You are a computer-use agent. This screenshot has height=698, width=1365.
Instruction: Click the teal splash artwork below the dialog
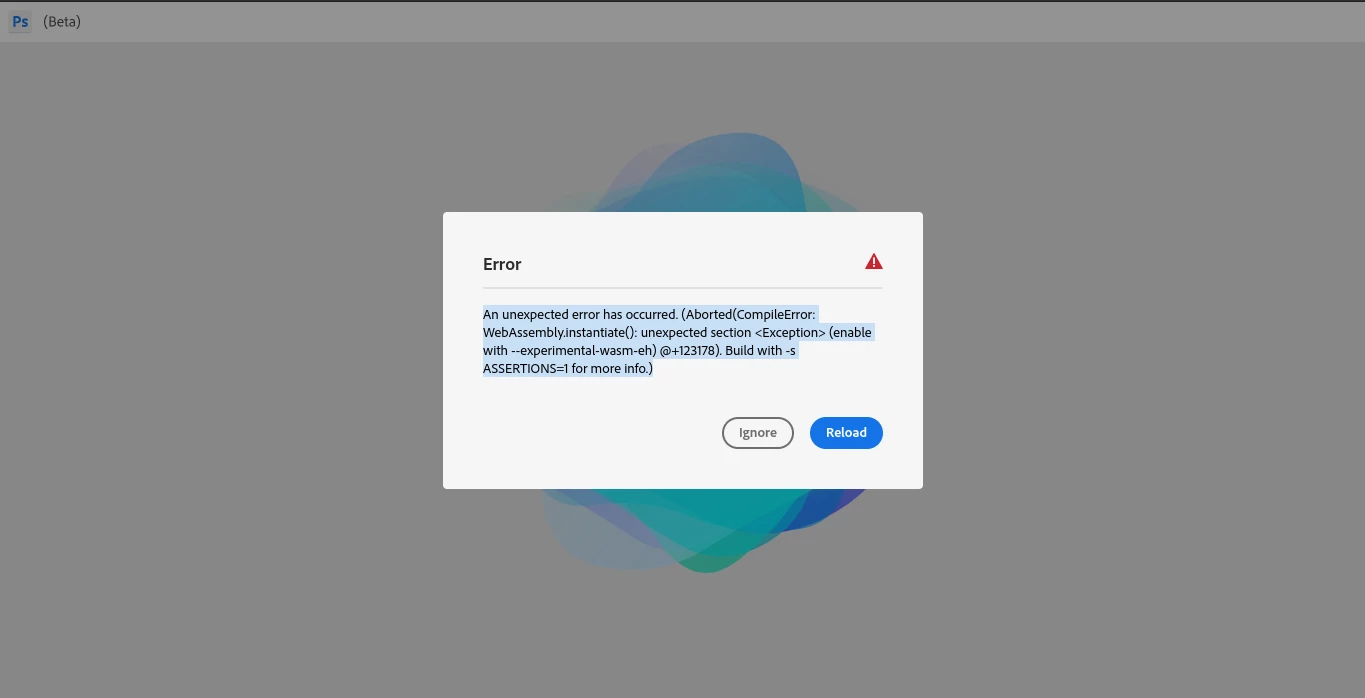tap(700, 530)
